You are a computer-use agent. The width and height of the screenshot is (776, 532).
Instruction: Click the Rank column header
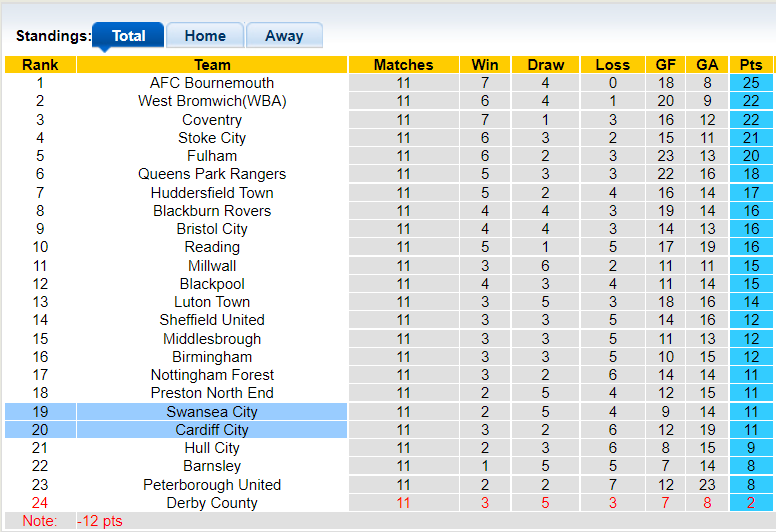(x=40, y=65)
